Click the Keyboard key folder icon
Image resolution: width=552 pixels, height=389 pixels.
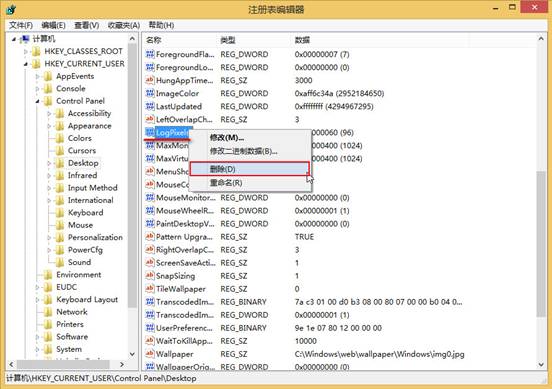click(x=60, y=213)
